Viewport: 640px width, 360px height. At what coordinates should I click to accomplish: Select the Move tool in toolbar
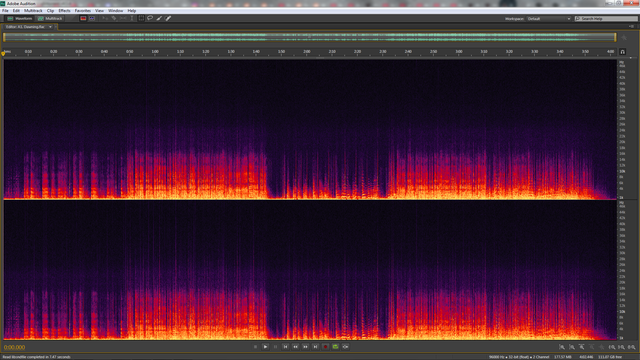pyautogui.click(x=105, y=18)
